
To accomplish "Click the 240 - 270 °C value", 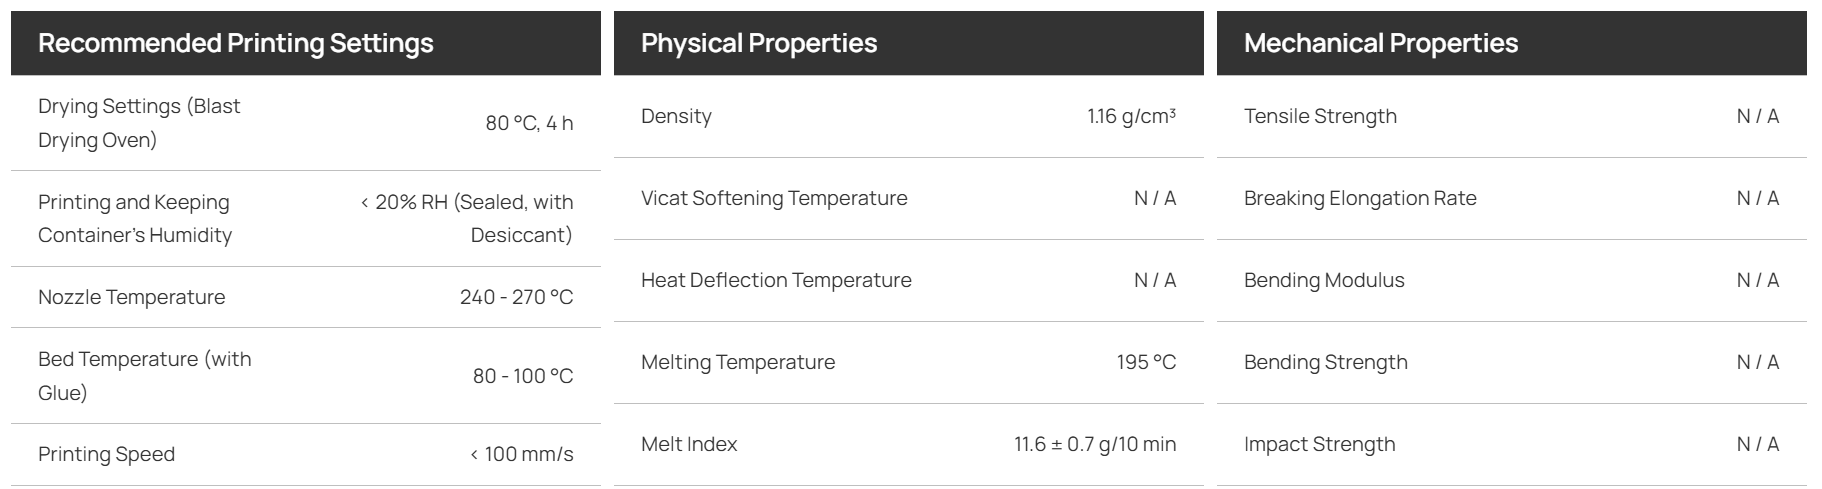I will pyautogui.click(x=516, y=297).
